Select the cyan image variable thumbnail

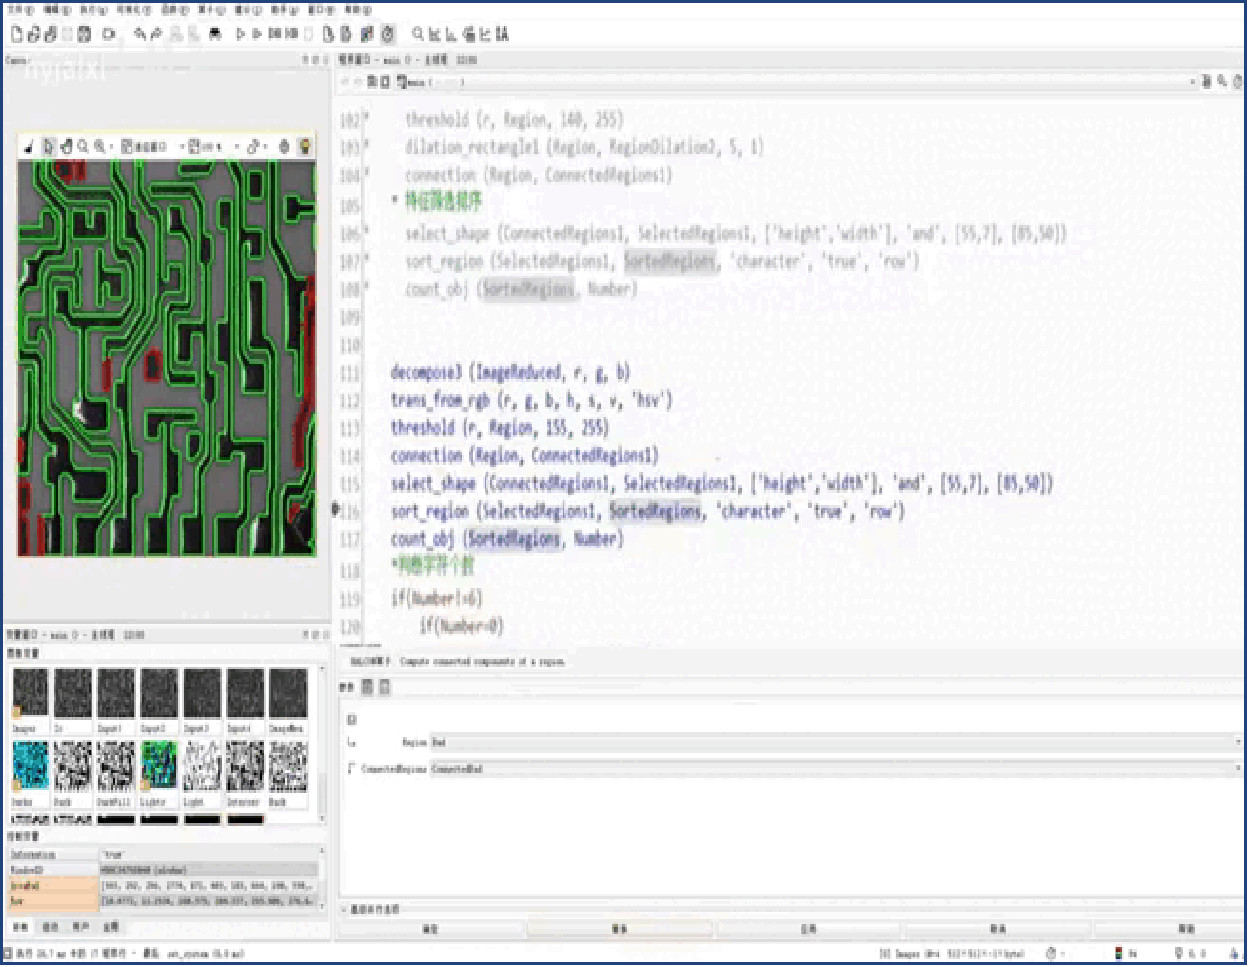[x=30, y=766]
